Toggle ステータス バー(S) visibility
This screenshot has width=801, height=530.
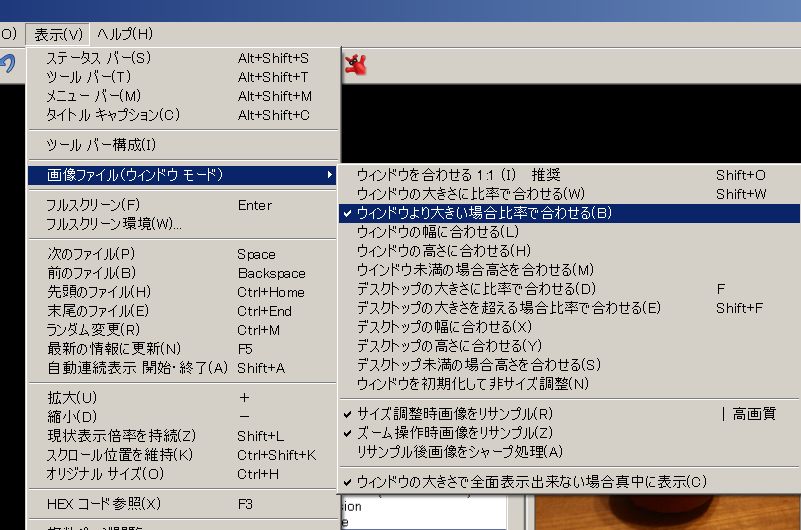coord(98,58)
